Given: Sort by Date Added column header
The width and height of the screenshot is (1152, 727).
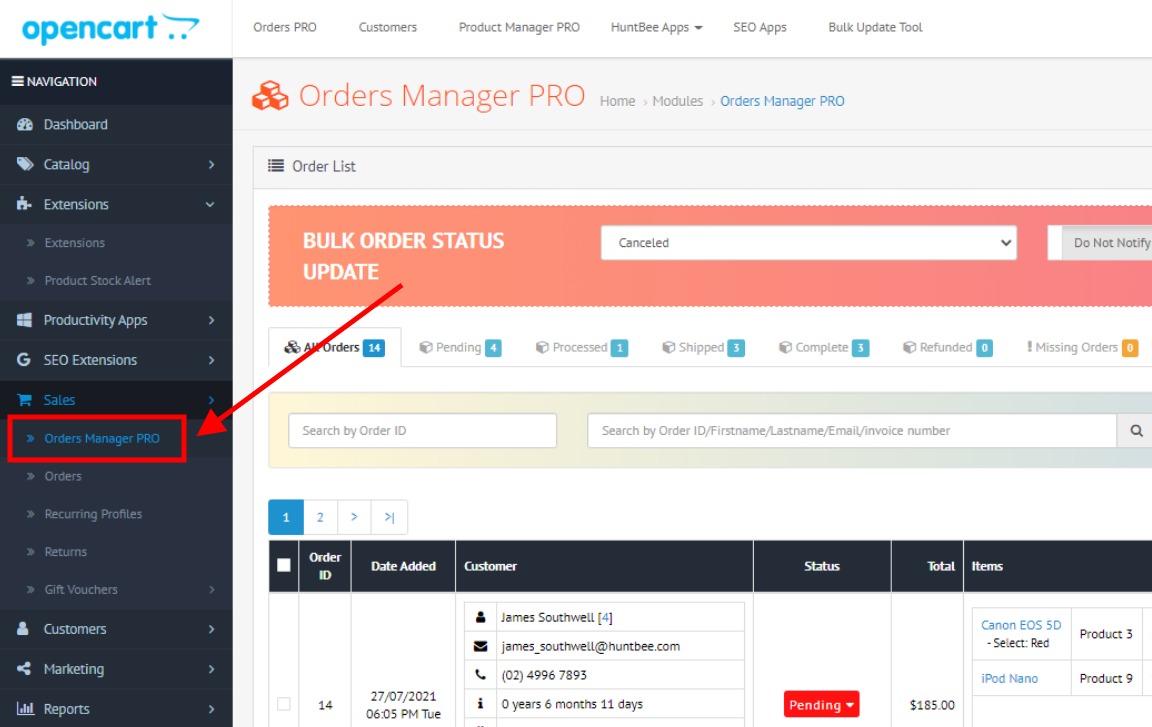Looking at the screenshot, I should point(403,566).
